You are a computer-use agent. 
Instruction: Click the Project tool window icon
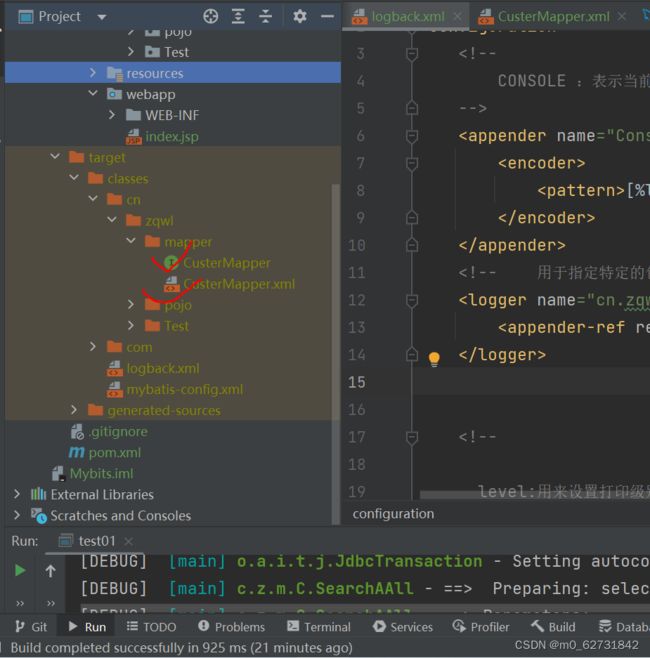[26, 17]
